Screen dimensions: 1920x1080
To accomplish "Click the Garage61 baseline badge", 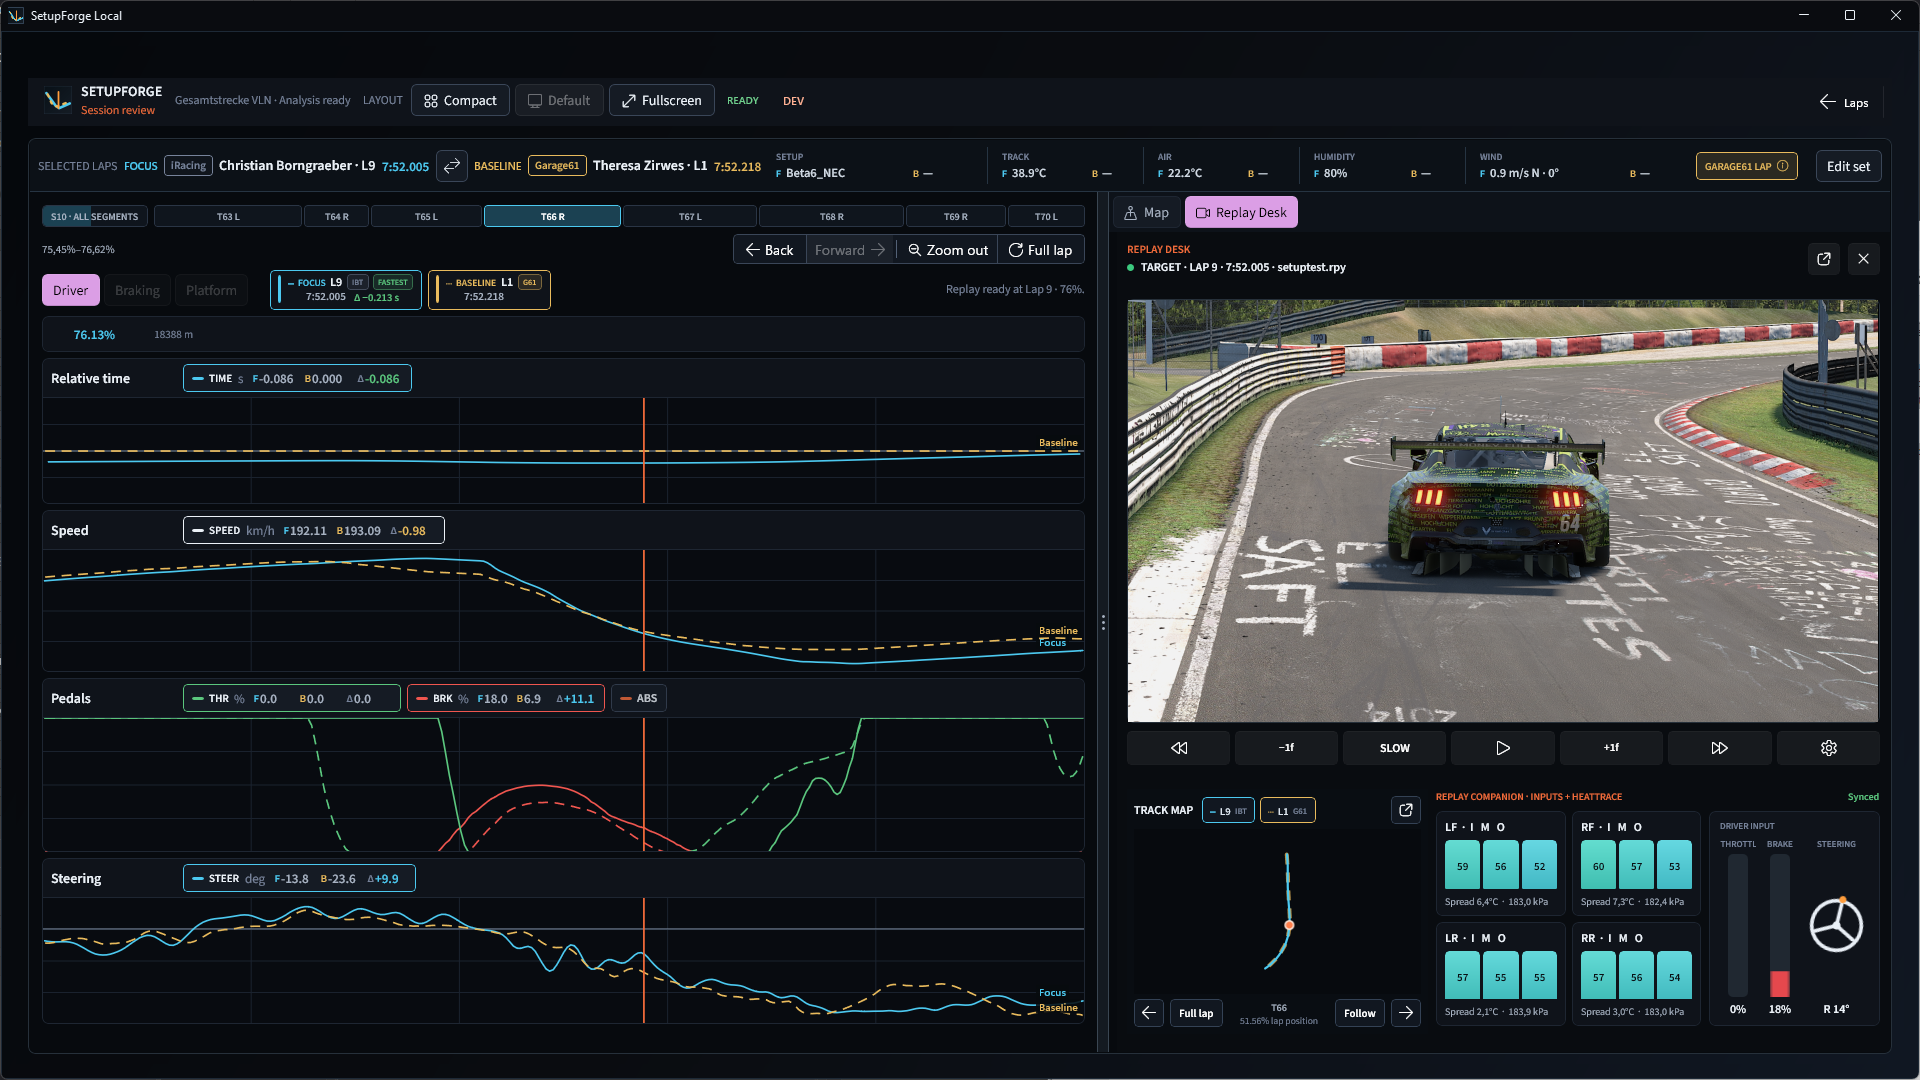I will click(x=557, y=166).
